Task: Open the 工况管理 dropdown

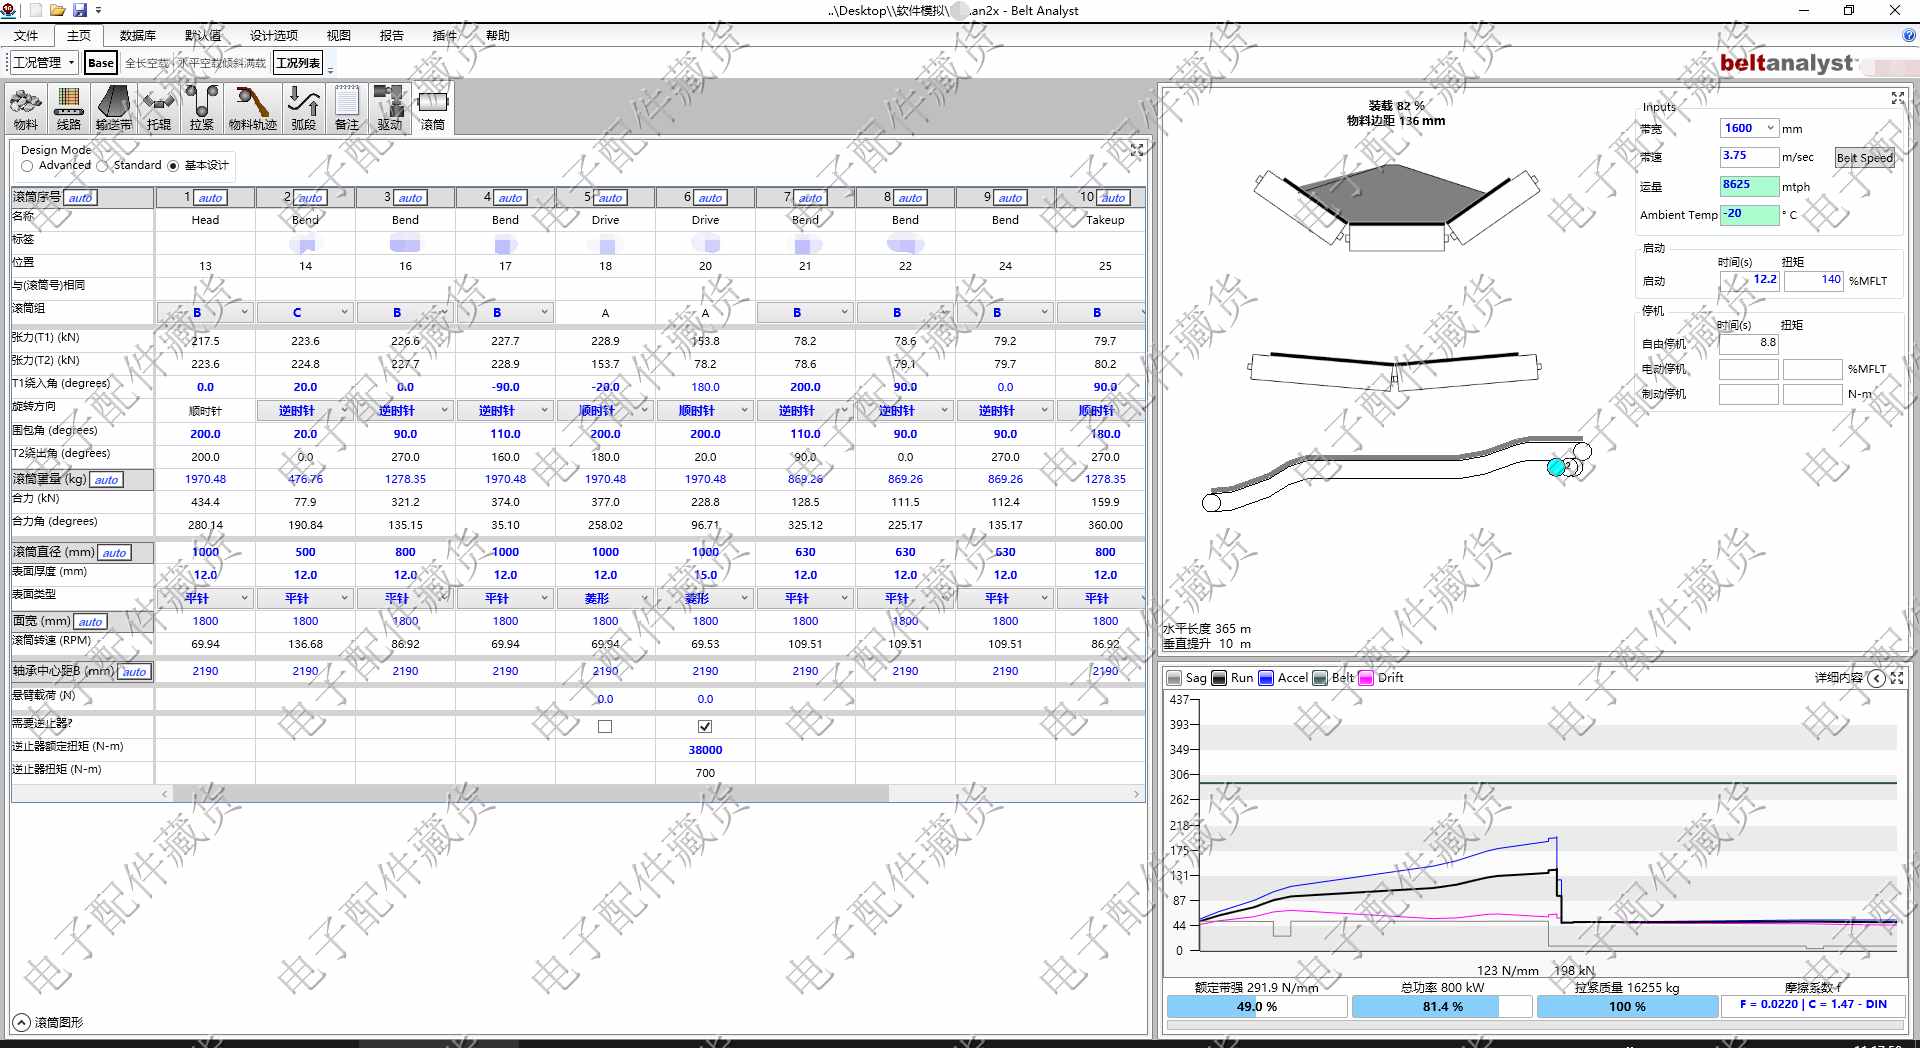Action: point(44,63)
